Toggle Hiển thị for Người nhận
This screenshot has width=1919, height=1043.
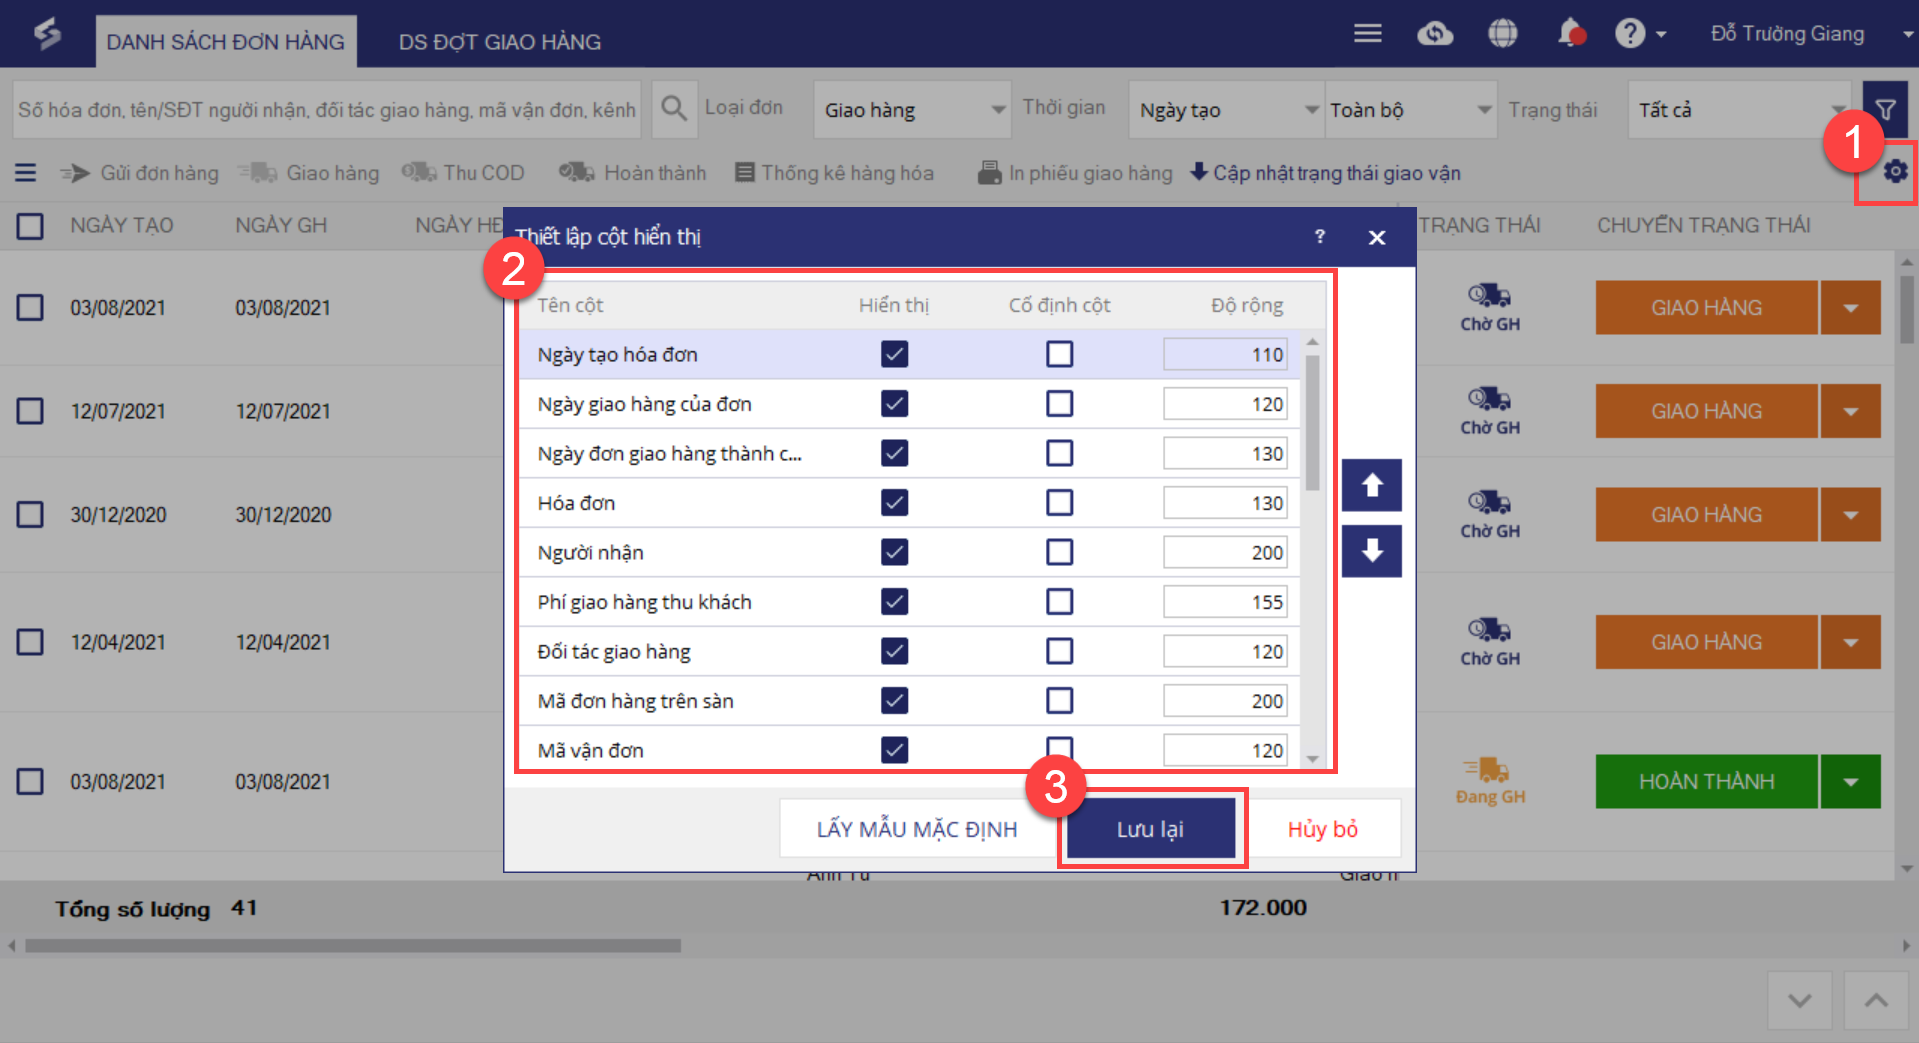click(894, 552)
